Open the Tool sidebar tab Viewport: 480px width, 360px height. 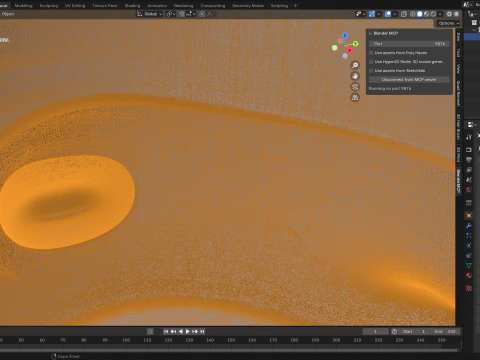(x=458, y=53)
